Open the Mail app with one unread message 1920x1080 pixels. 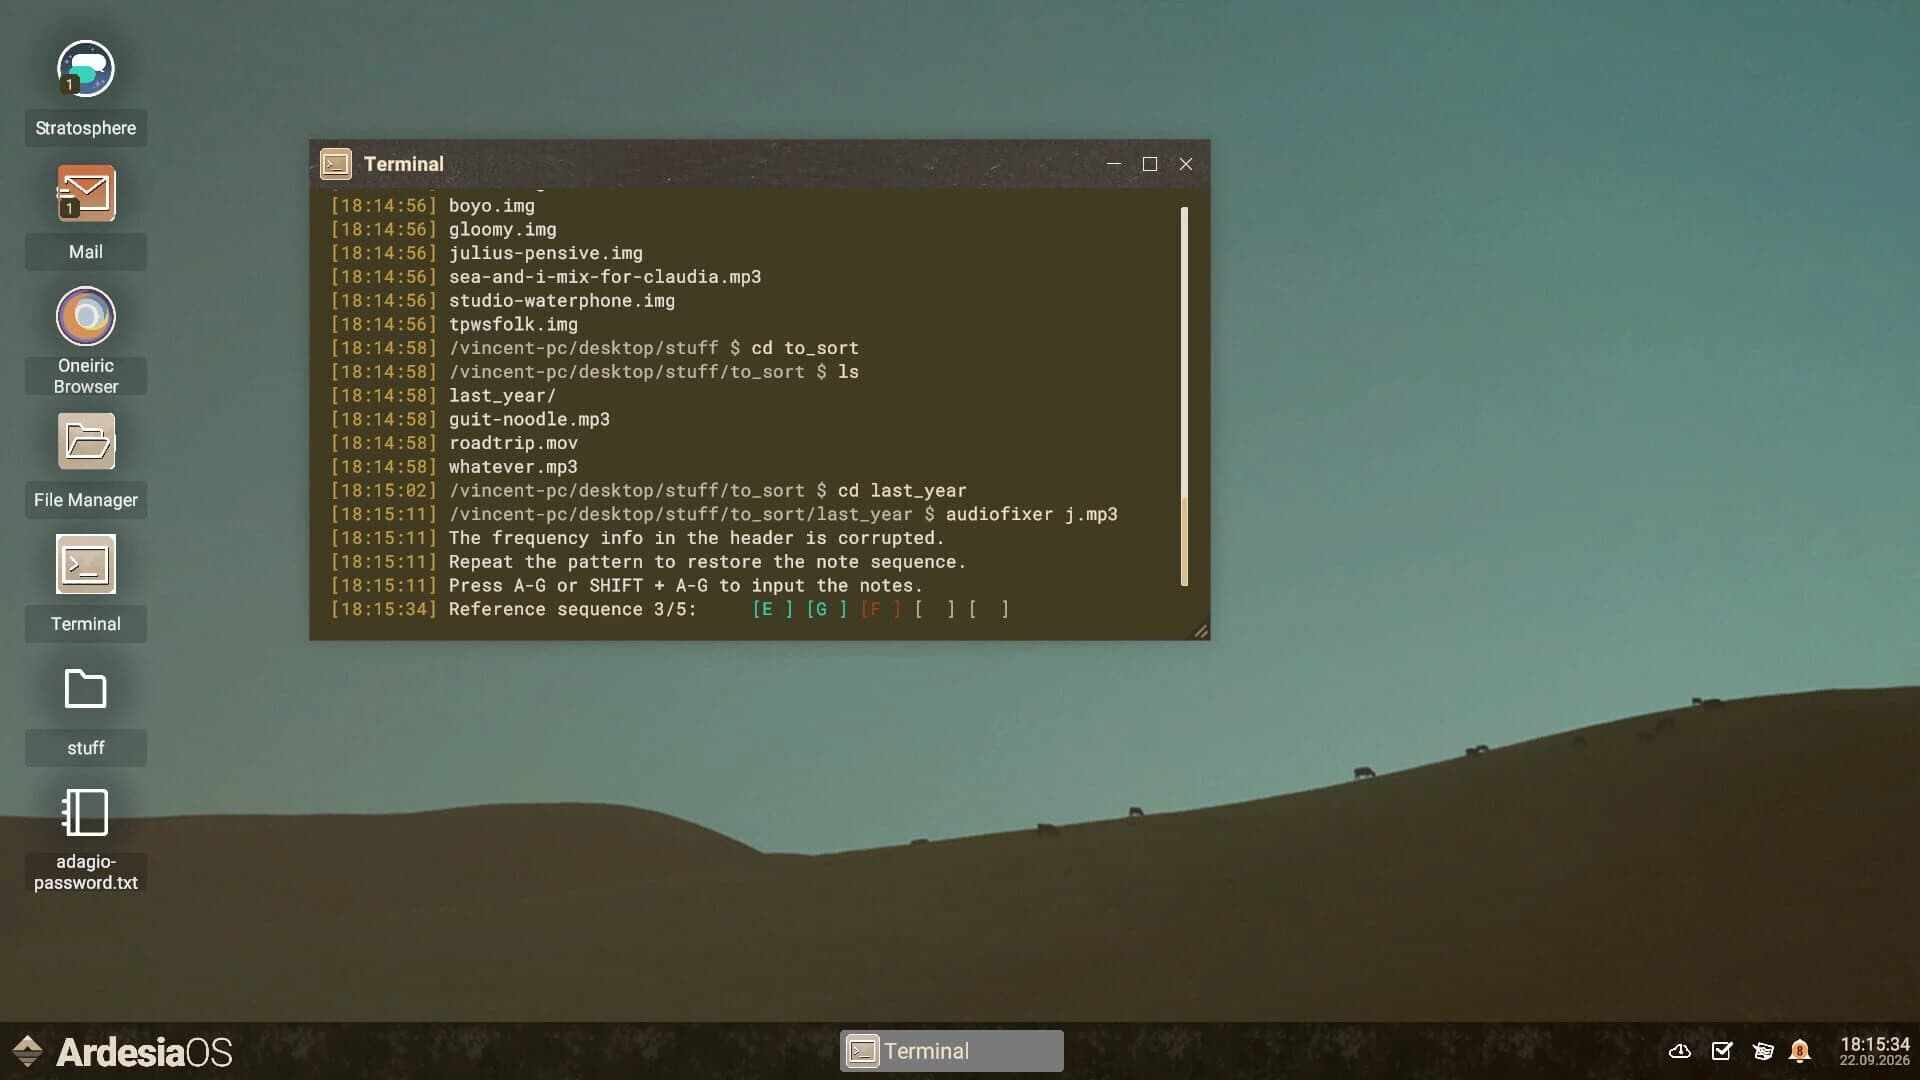point(85,193)
